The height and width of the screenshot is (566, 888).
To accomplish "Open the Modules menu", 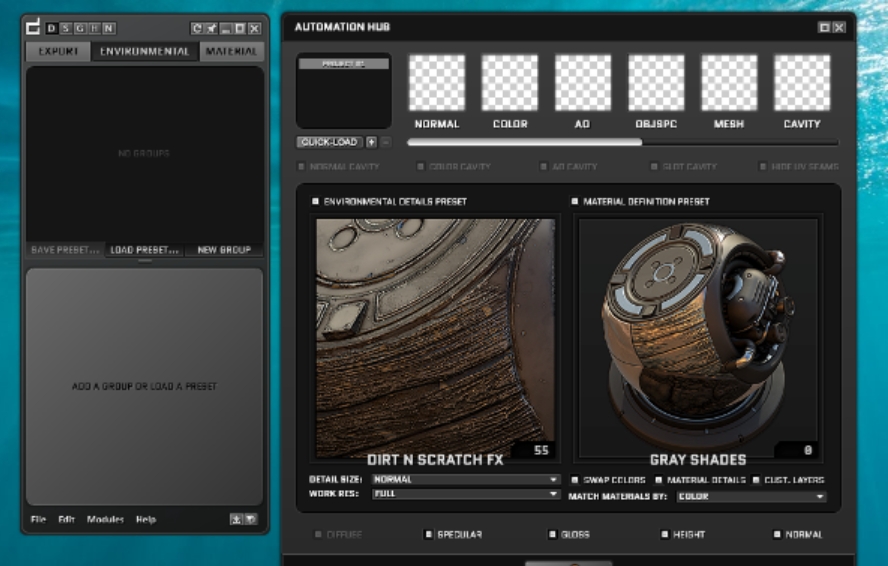I will (x=105, y=519).
